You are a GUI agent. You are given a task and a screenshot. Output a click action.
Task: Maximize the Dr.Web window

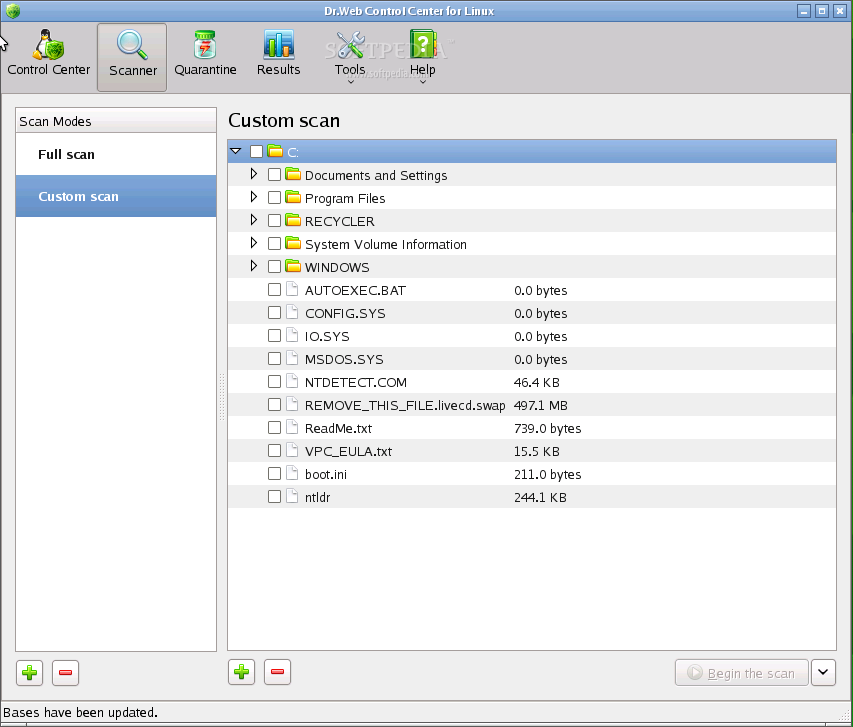tap(822, 11)
